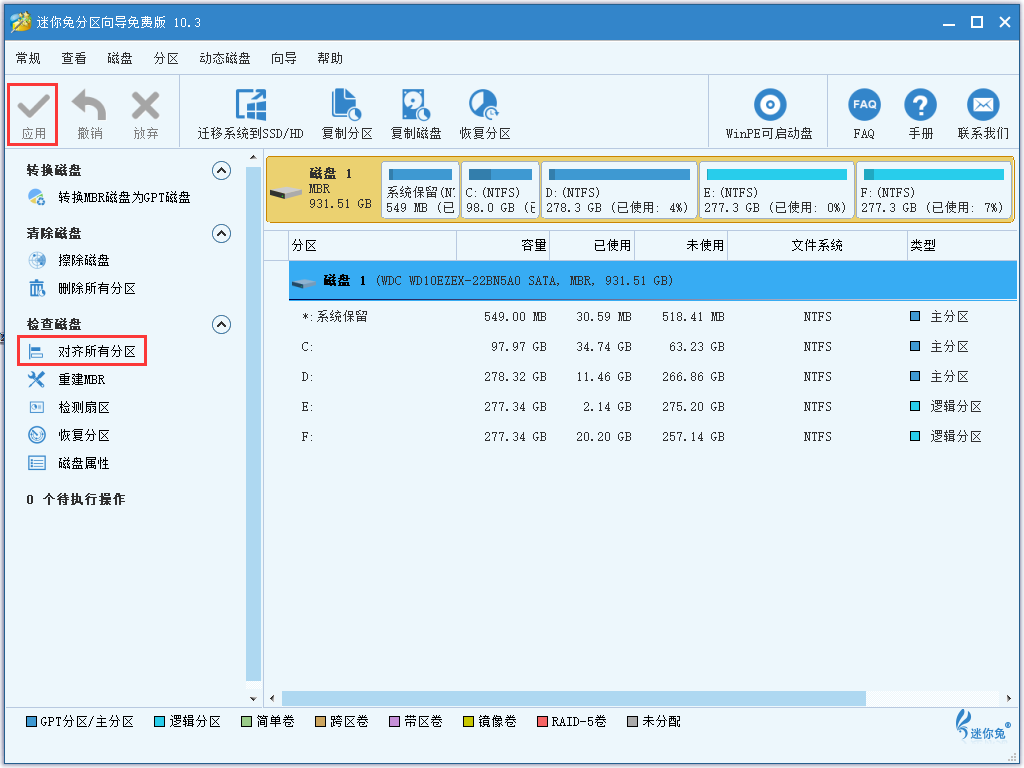Click 0 个待执行操作 pending operations text
The height and width of the screenshot is (768, 1024).
click(x=76, y=500)
